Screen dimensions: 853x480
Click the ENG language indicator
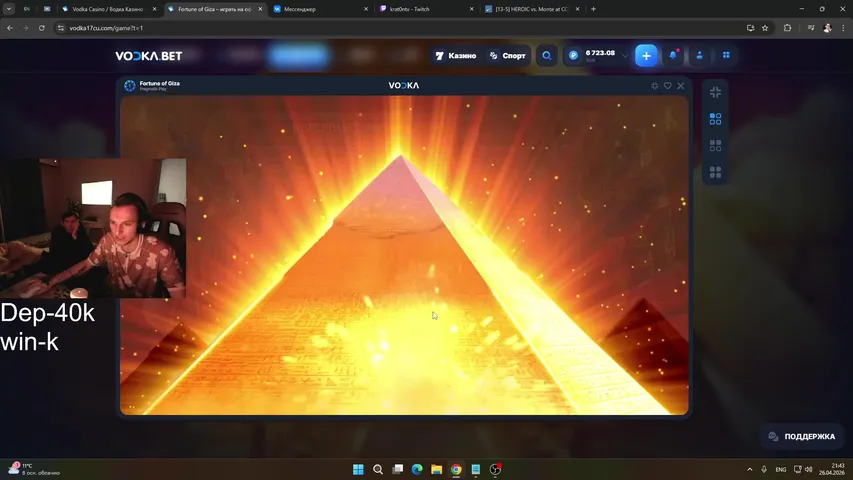(x=781, y=469)
